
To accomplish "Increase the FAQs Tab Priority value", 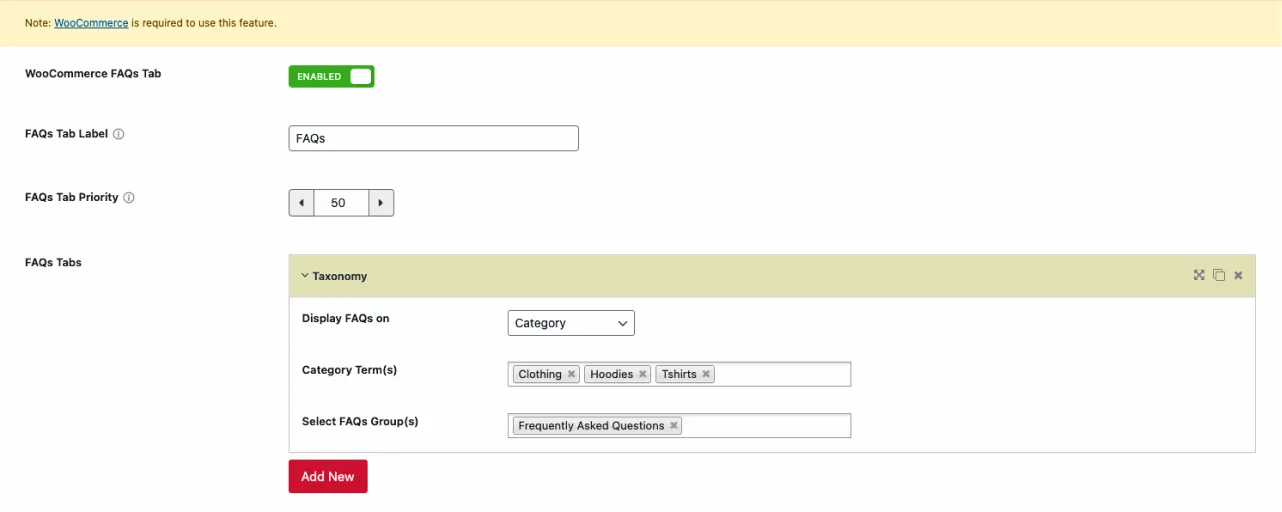I will [x=381, y=203].
